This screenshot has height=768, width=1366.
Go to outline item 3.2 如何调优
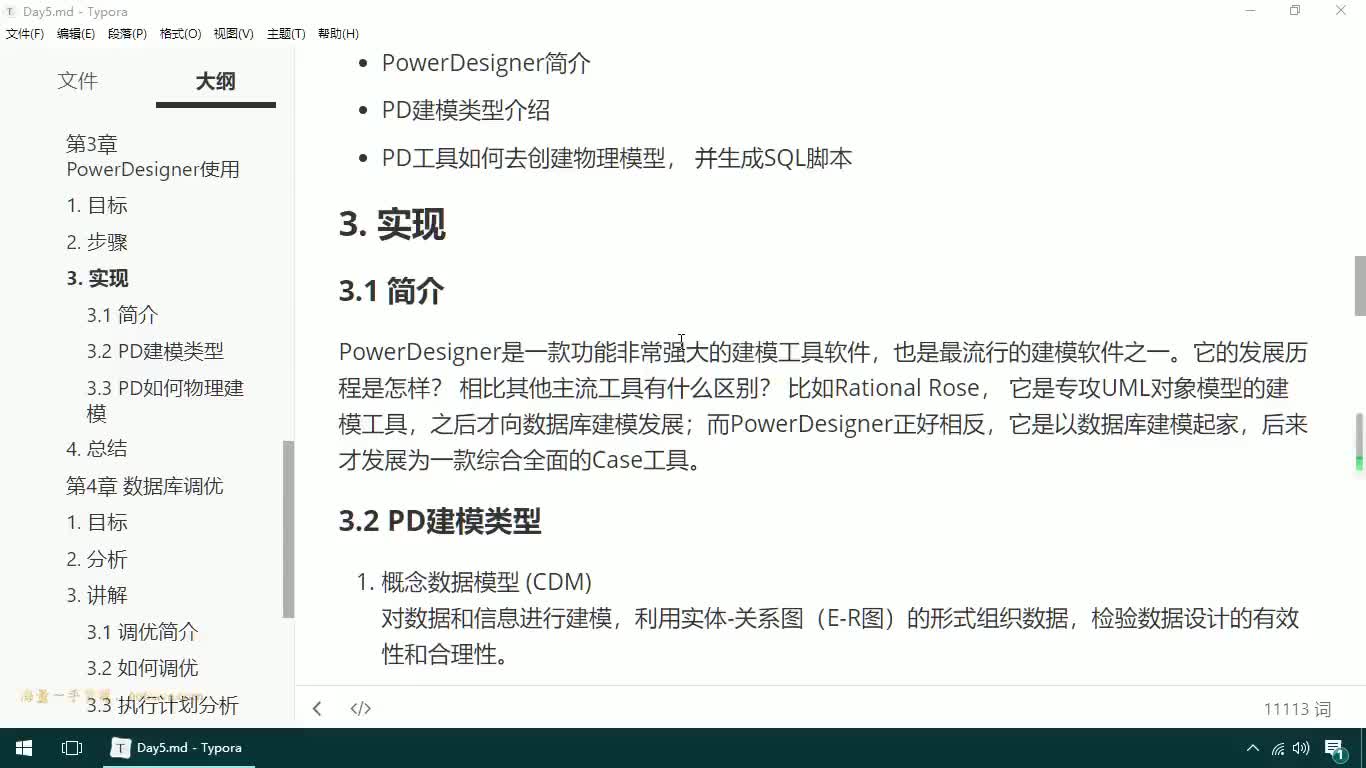pos(142,668)
